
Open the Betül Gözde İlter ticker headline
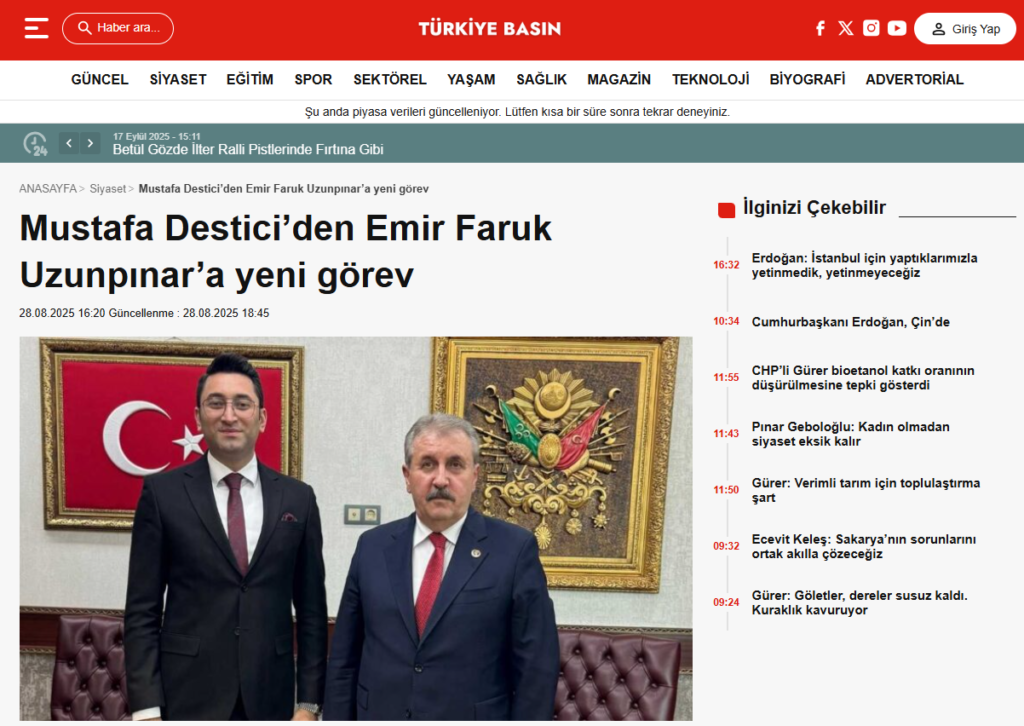tap(248, 150)
